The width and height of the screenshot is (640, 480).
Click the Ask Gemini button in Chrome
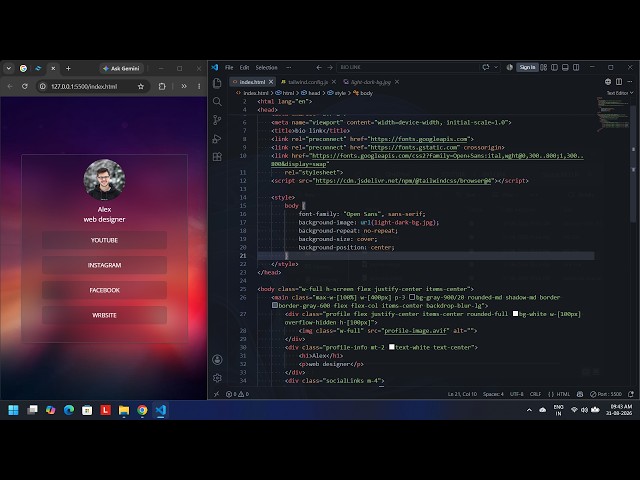[x=121, y=69]
